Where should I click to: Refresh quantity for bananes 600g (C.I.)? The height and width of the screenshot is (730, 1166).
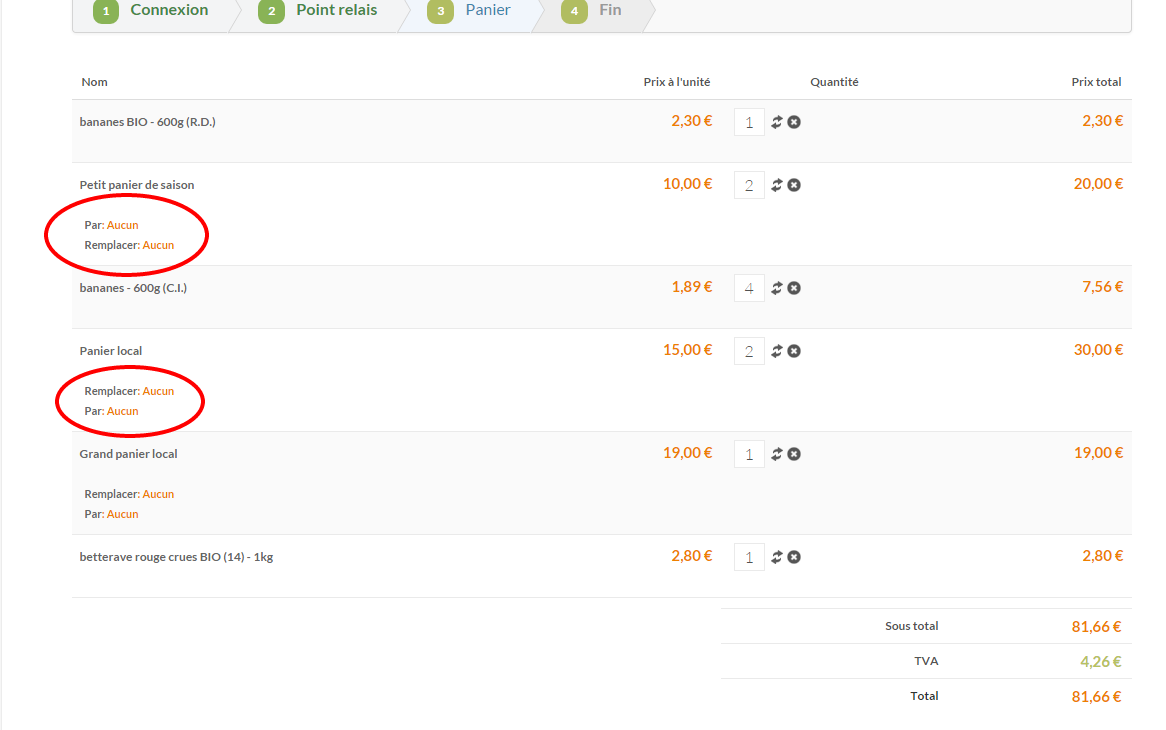(776, 288)
